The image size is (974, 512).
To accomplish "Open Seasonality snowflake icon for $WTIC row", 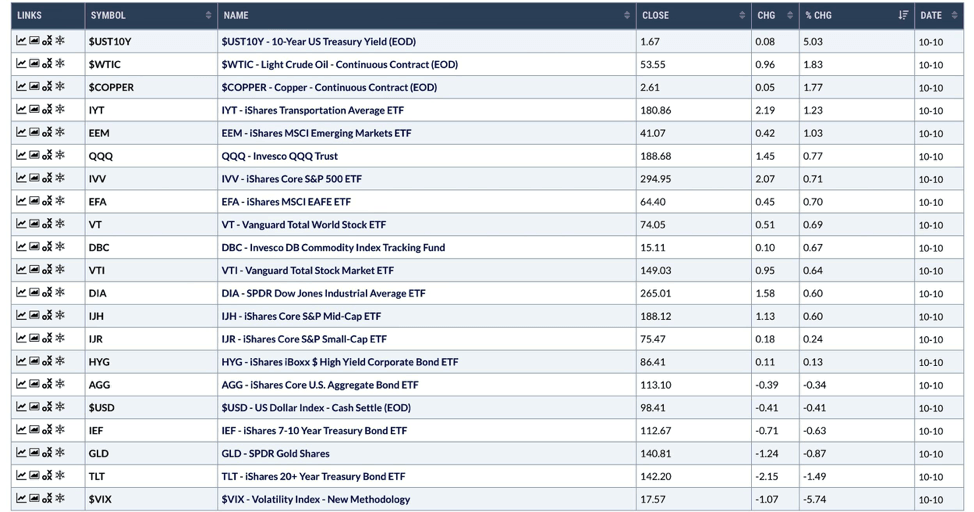I will click(x=60, y=63).
